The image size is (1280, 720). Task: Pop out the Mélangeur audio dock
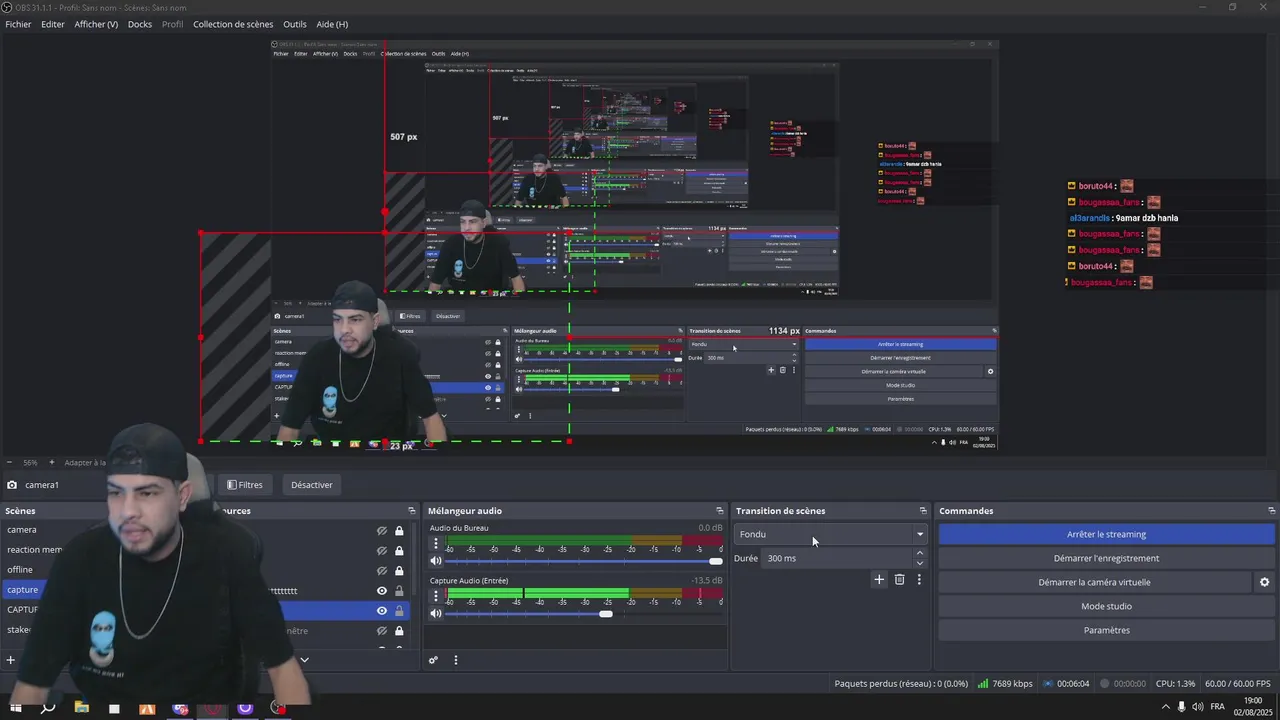719,511
